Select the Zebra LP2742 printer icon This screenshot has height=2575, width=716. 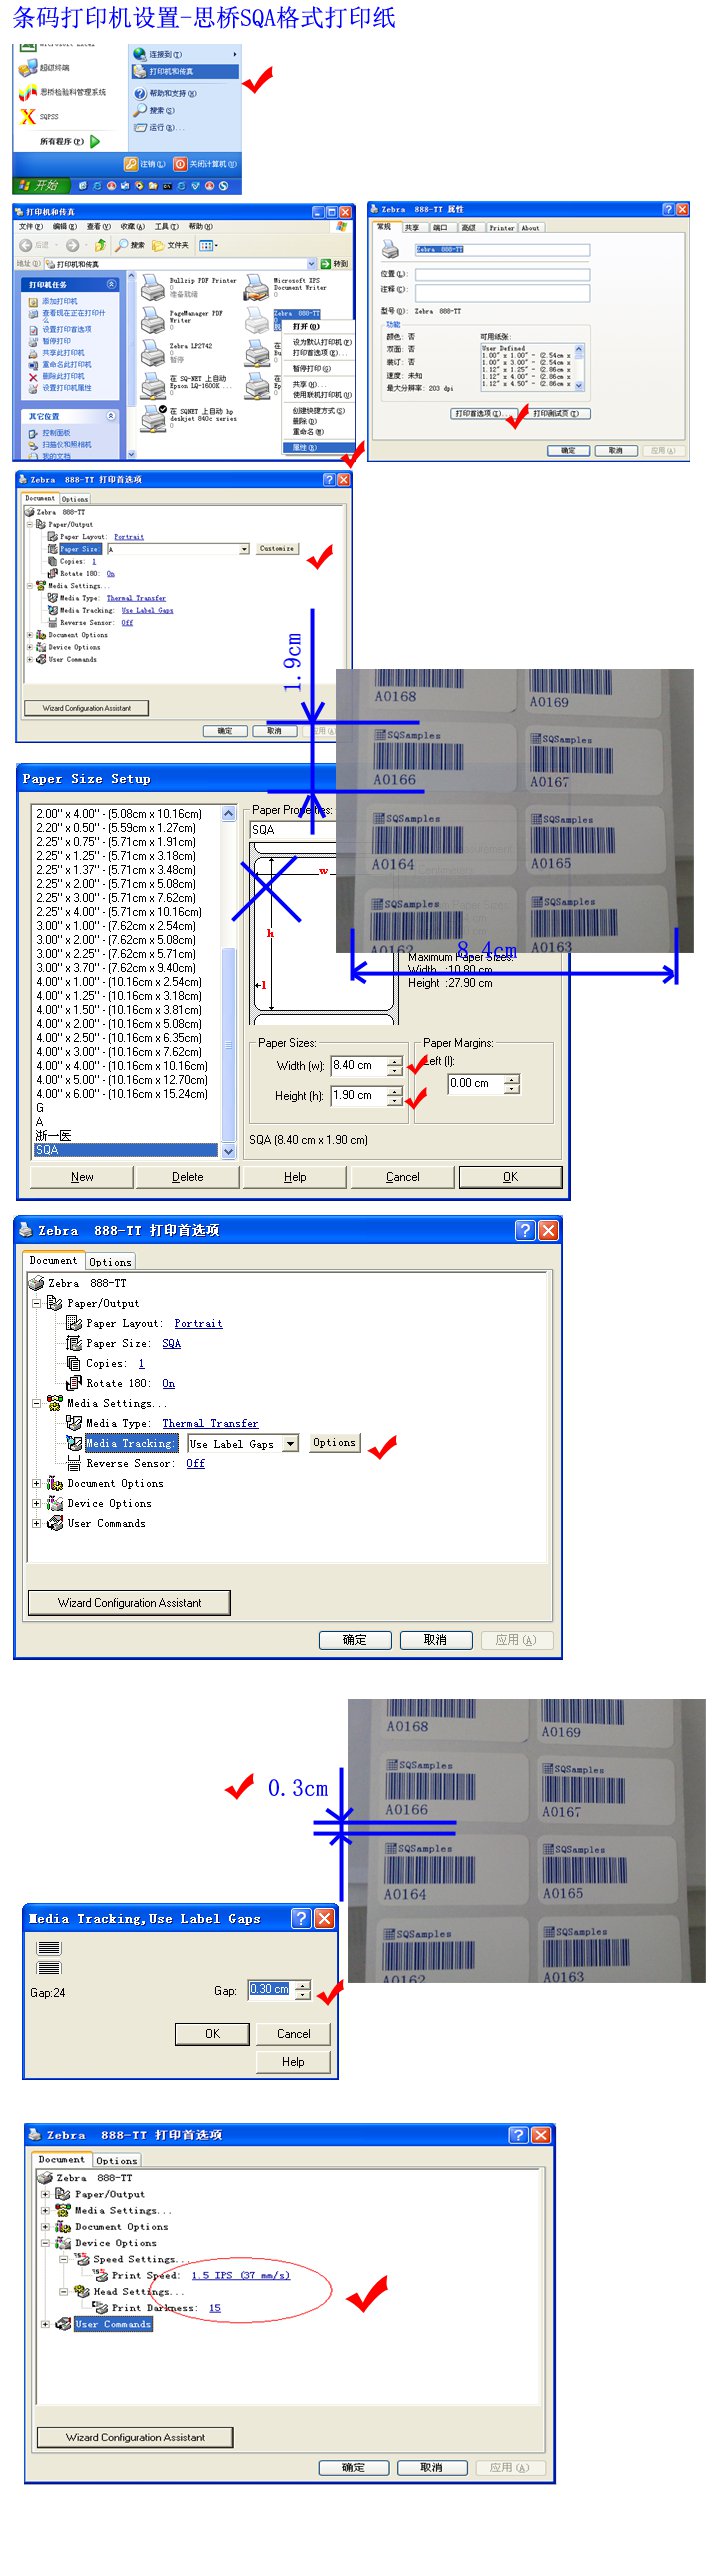point(153,353)
